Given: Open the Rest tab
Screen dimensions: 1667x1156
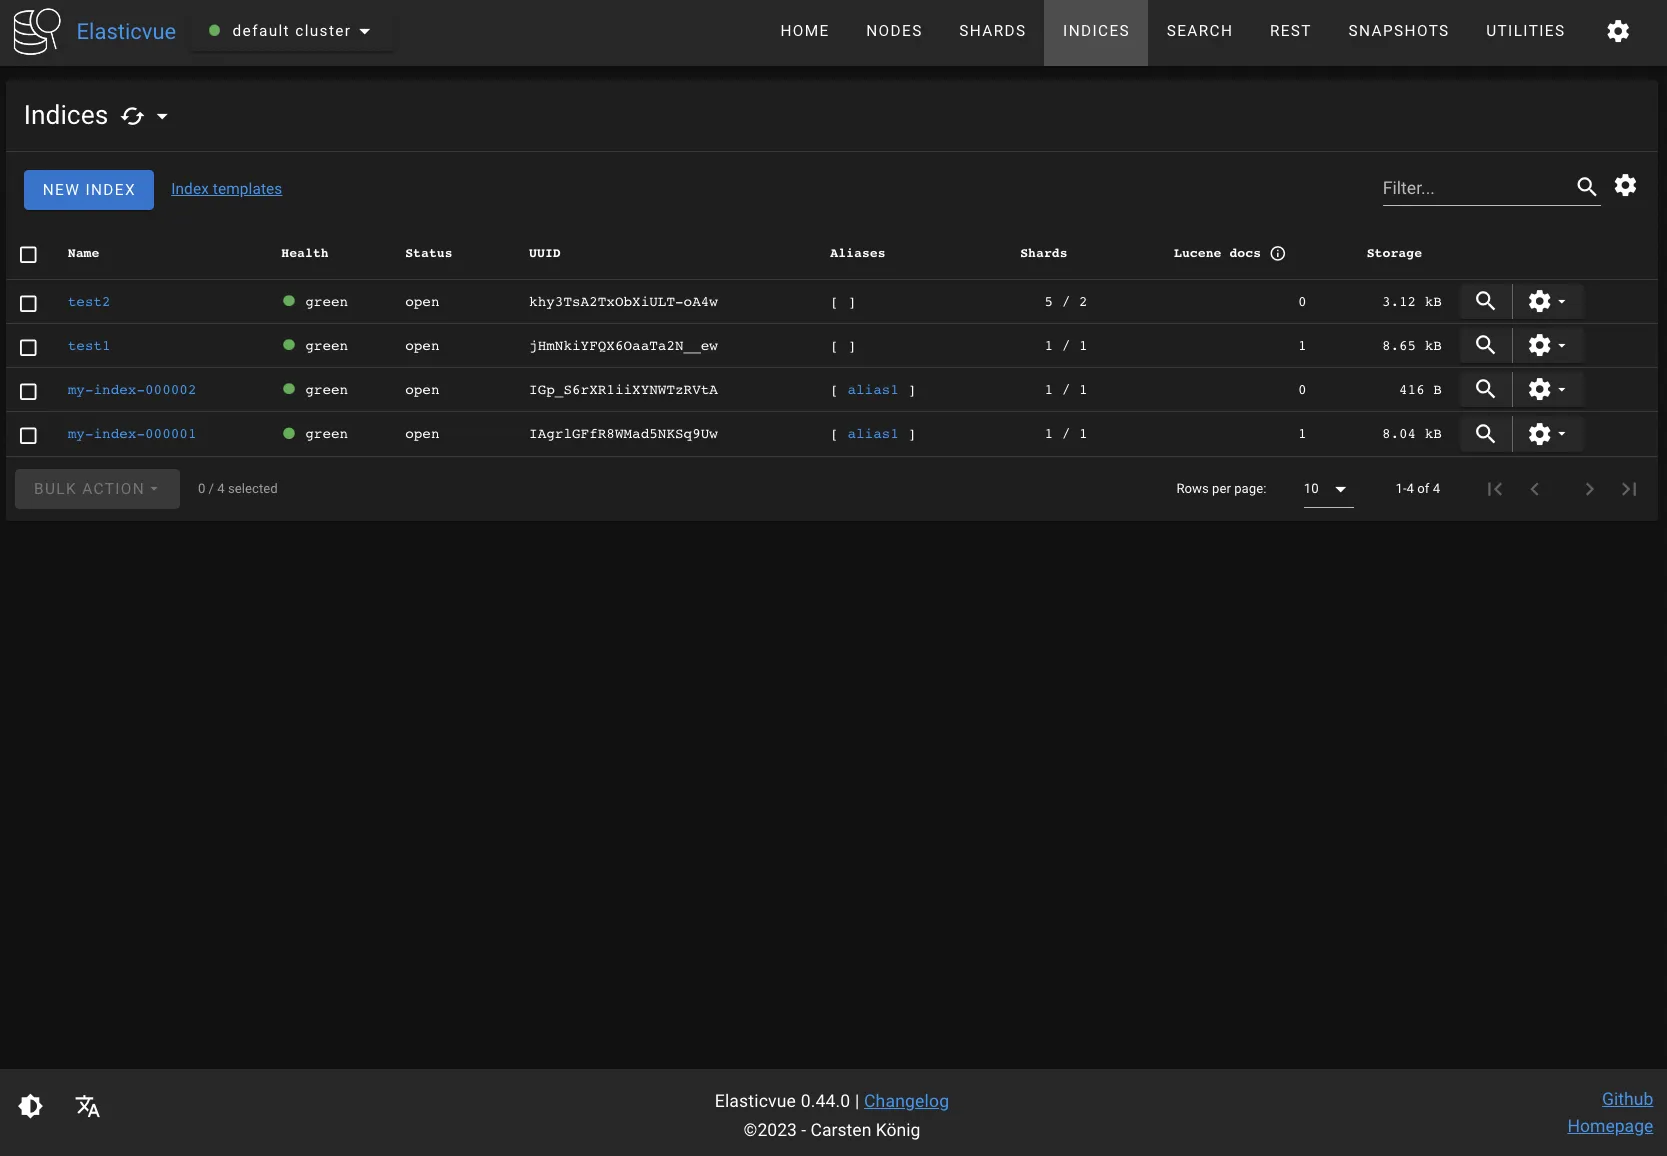Looking at the screenshot, I should [x=1290, y=31].
